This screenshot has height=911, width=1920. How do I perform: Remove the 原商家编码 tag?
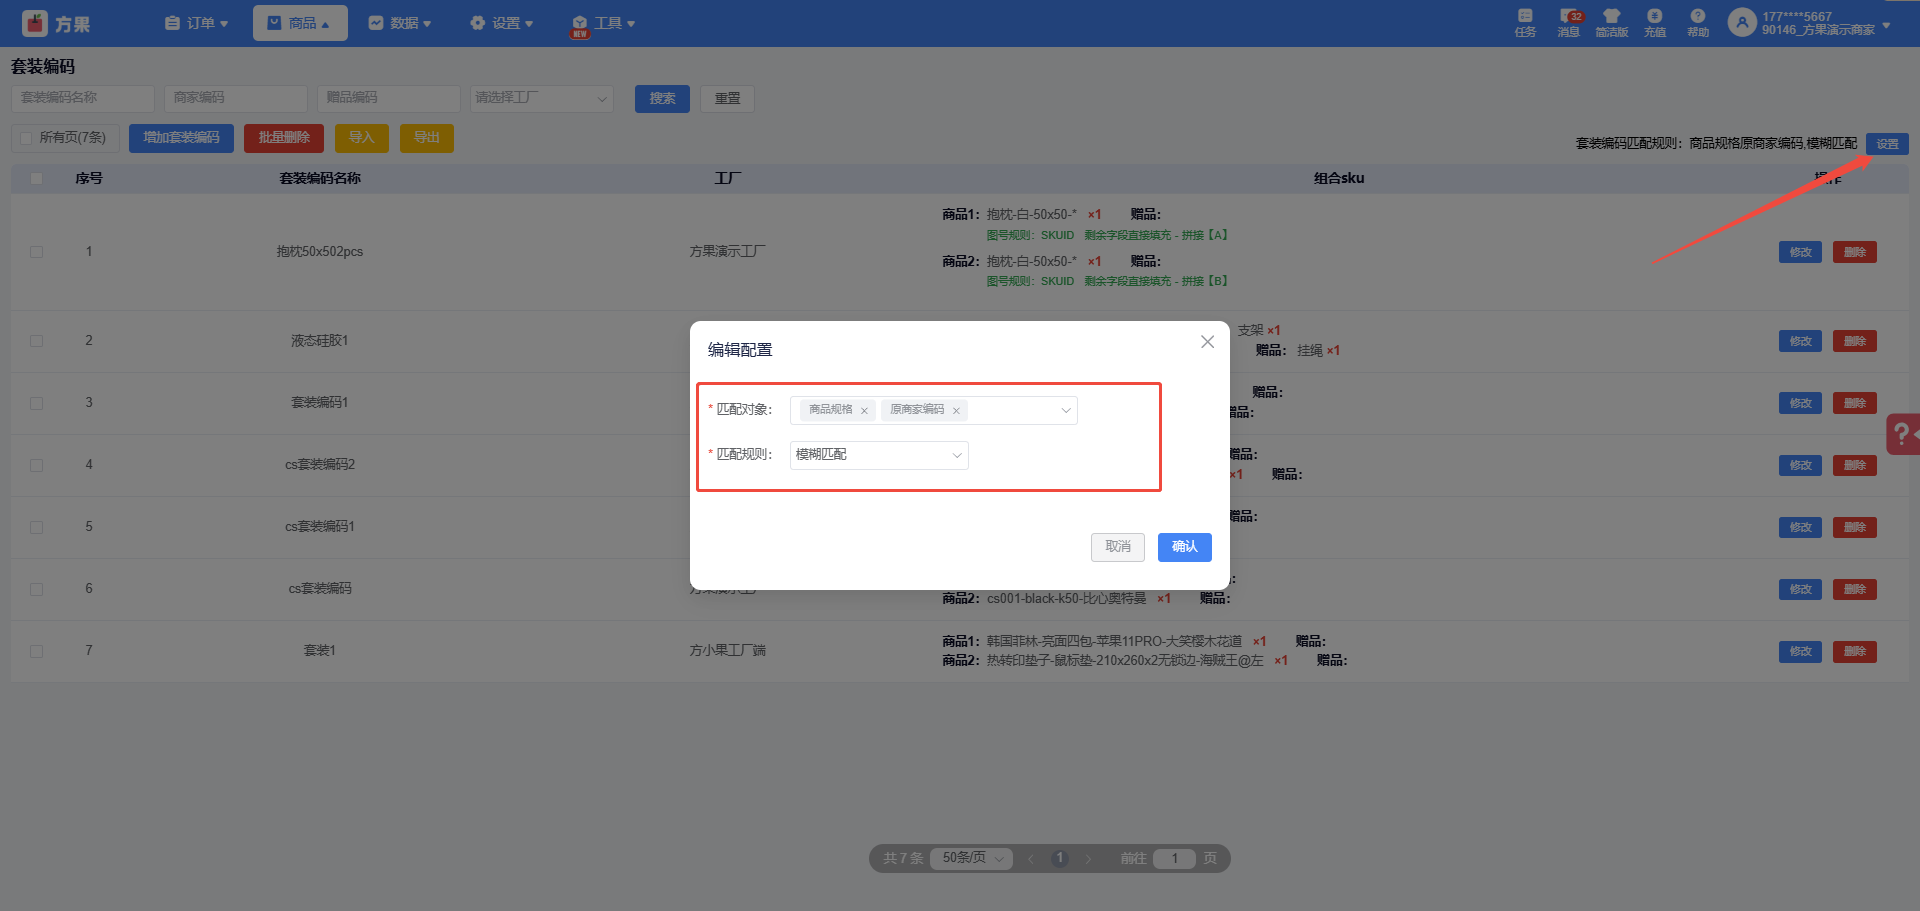point(956,411)
